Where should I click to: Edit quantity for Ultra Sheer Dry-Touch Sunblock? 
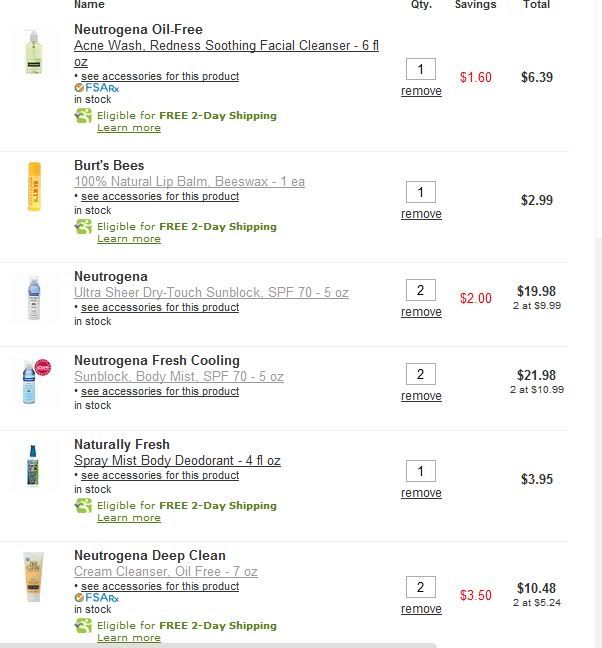click(420, 290)
